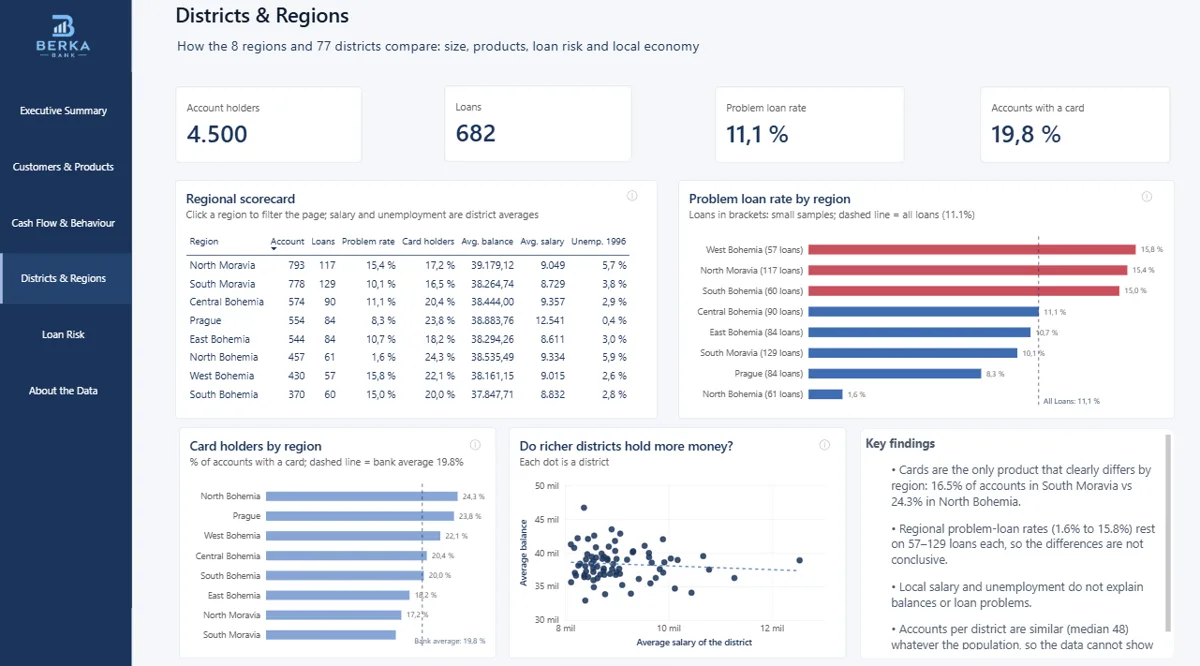Click the rightmost dot in scatter chart

click(799, 560)
